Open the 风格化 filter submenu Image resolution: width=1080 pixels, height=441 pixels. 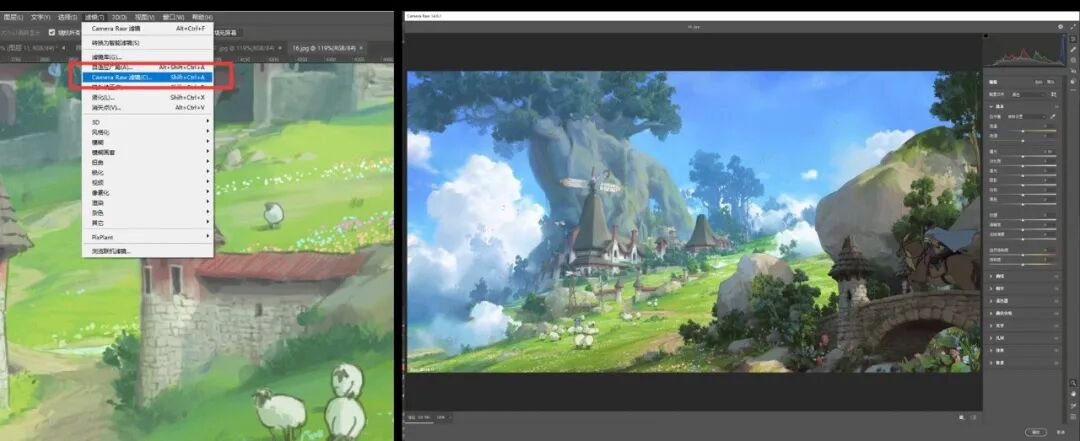147,132
